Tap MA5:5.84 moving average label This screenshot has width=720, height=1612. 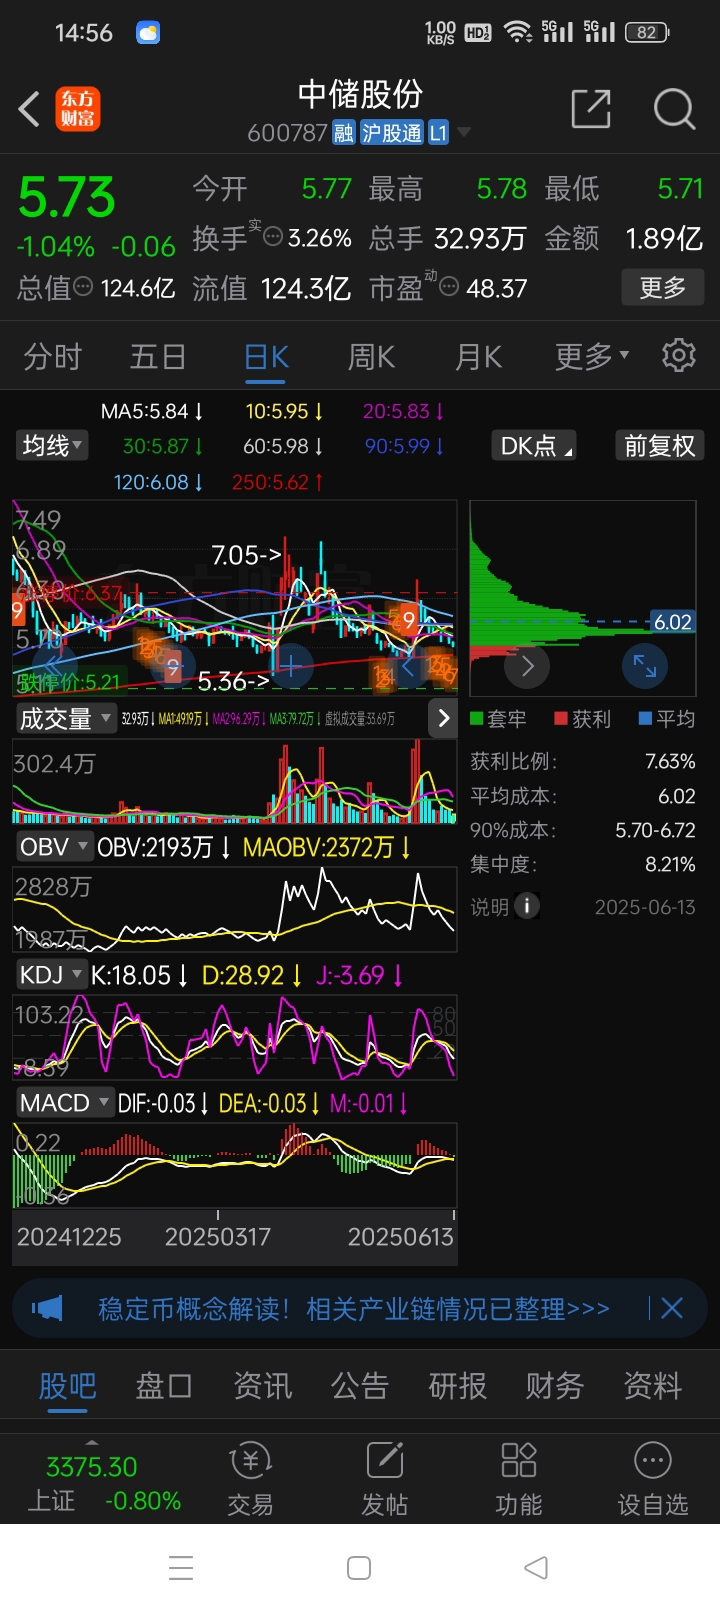click(152, 411)
